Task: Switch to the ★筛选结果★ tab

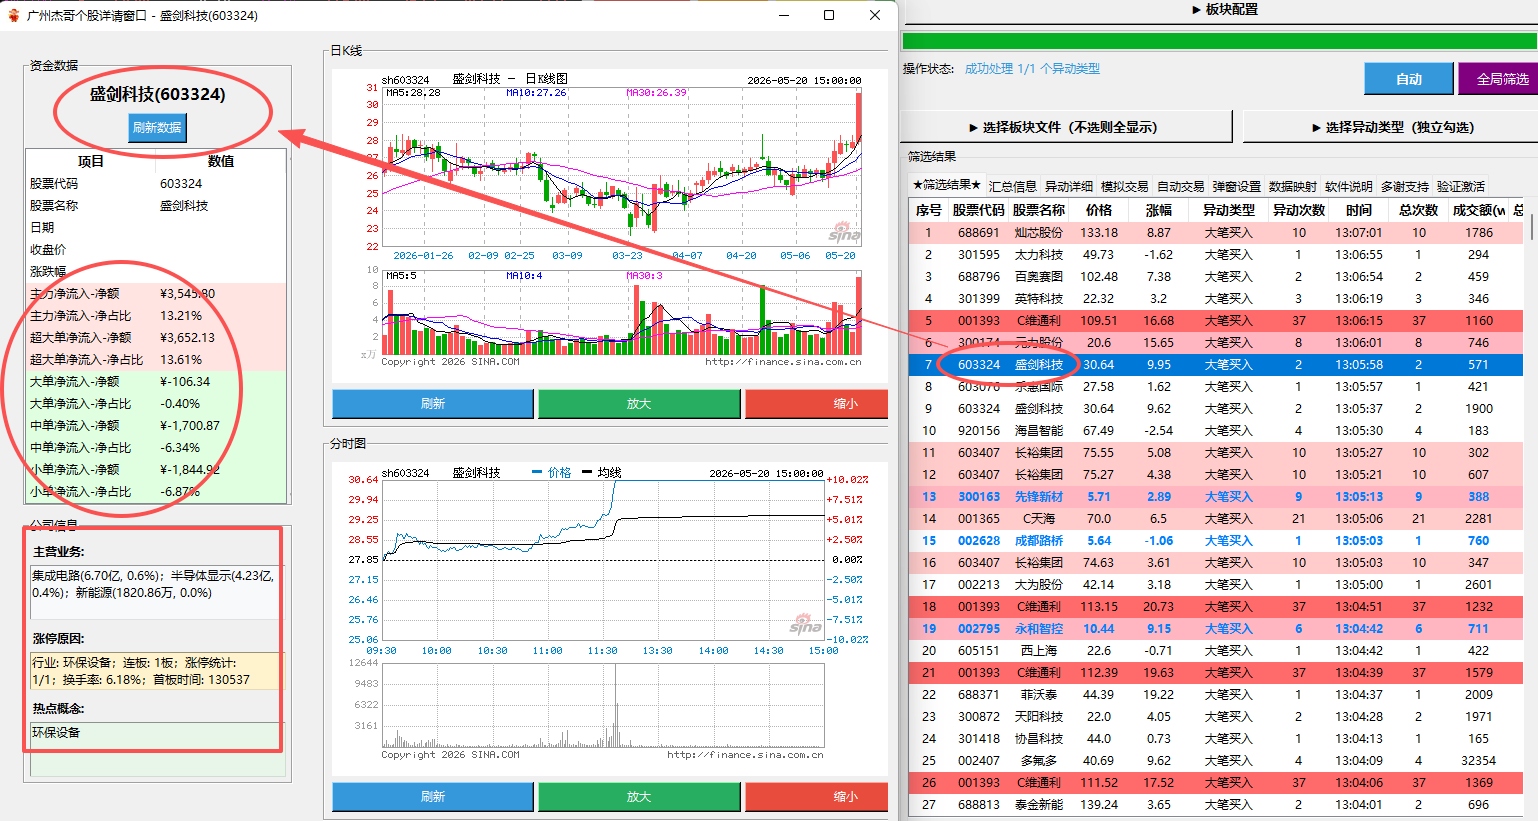Action: [x=946, y=185]
